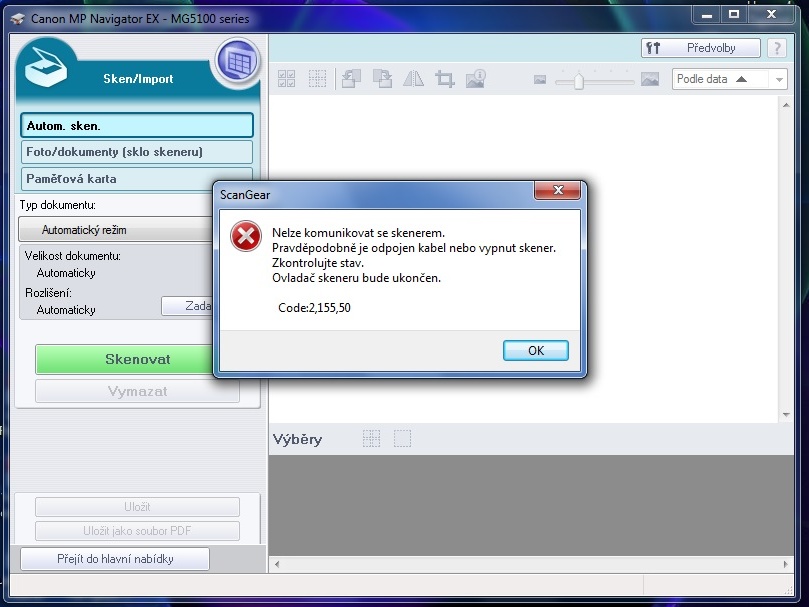Click the horizontal scrollbar left arrow
This screenshot has height=607, width=809.
tap(277, 564)
